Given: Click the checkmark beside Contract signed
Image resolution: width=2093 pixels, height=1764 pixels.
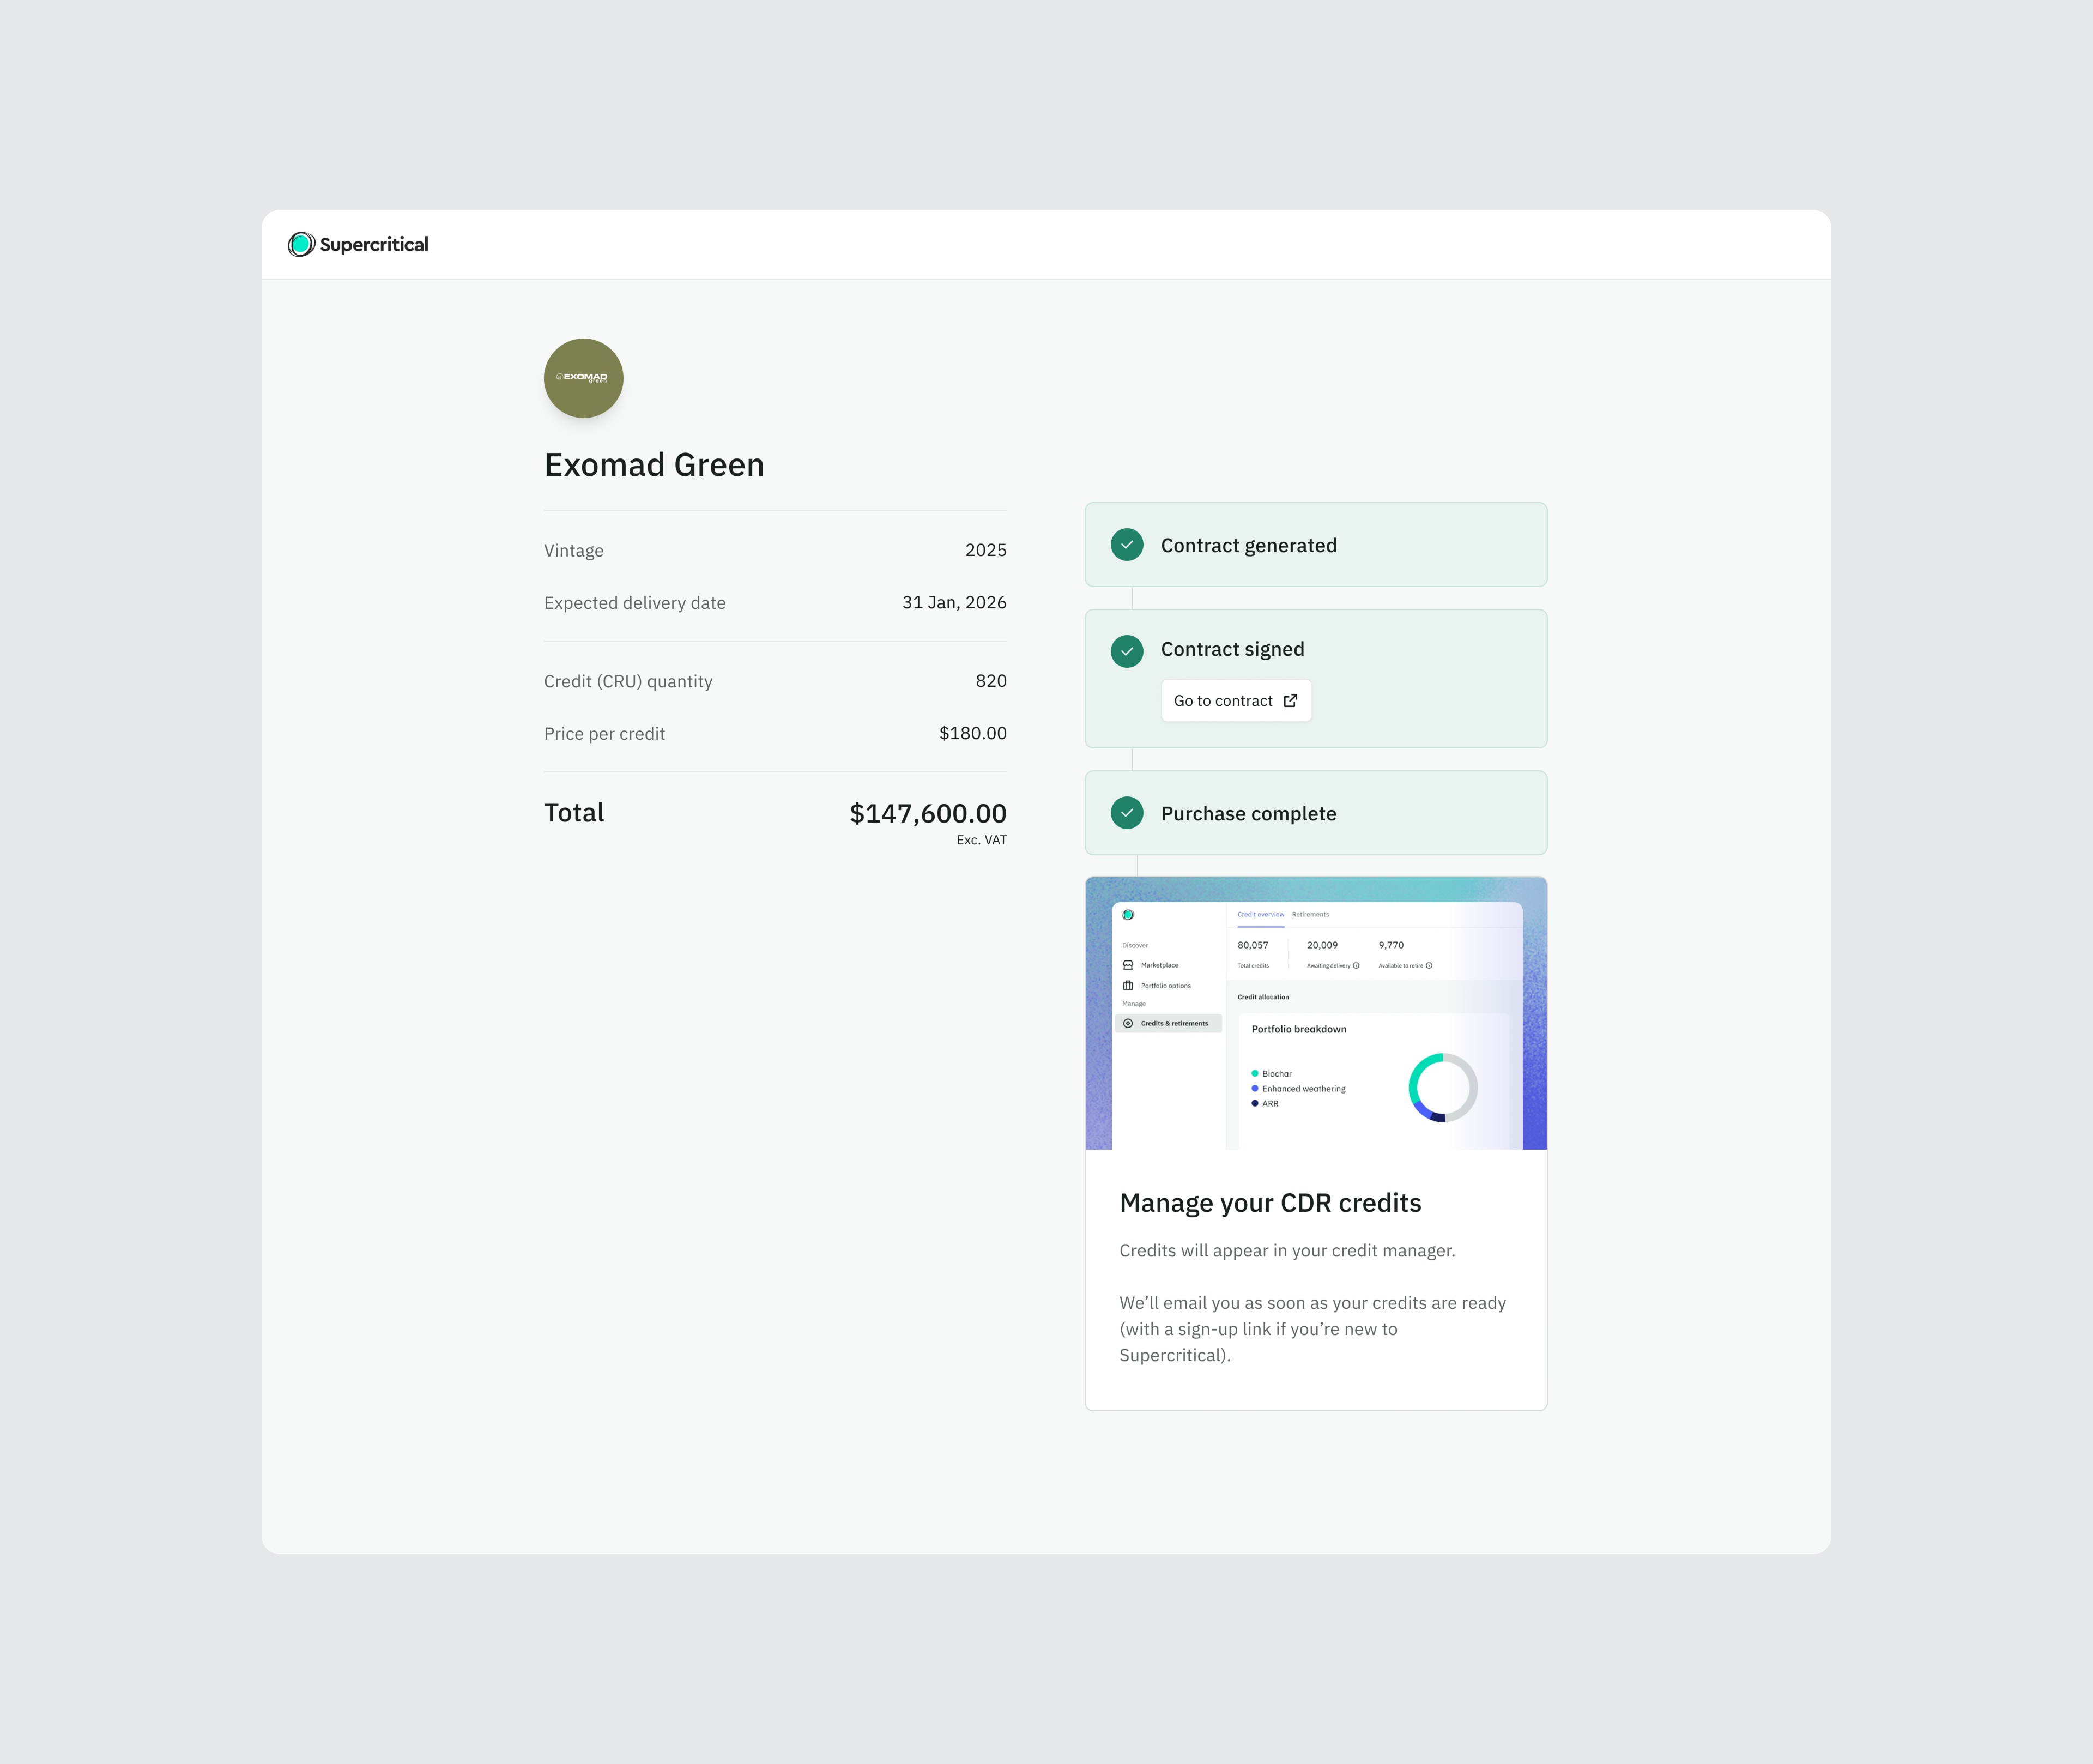Looking at the screenshot, I should tap(1127, 650).
